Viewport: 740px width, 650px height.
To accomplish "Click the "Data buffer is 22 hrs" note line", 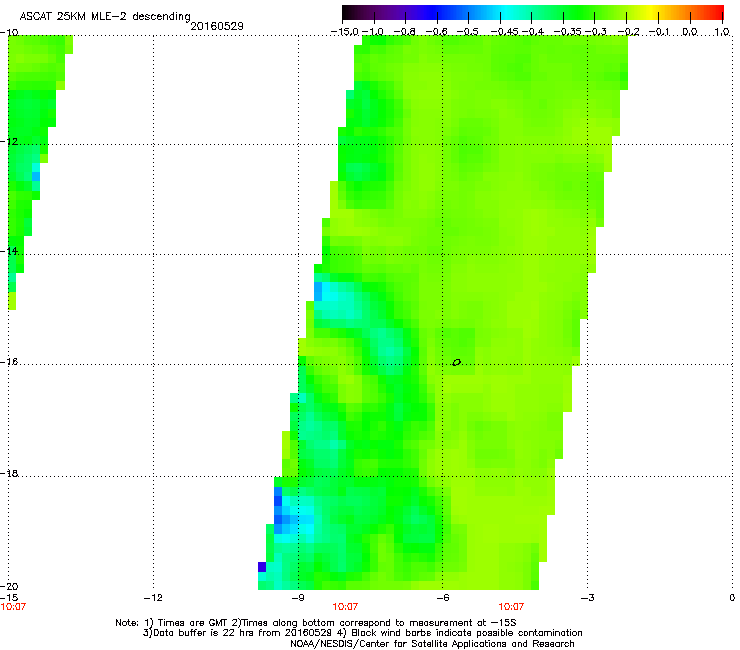I will tap(362, 633).
